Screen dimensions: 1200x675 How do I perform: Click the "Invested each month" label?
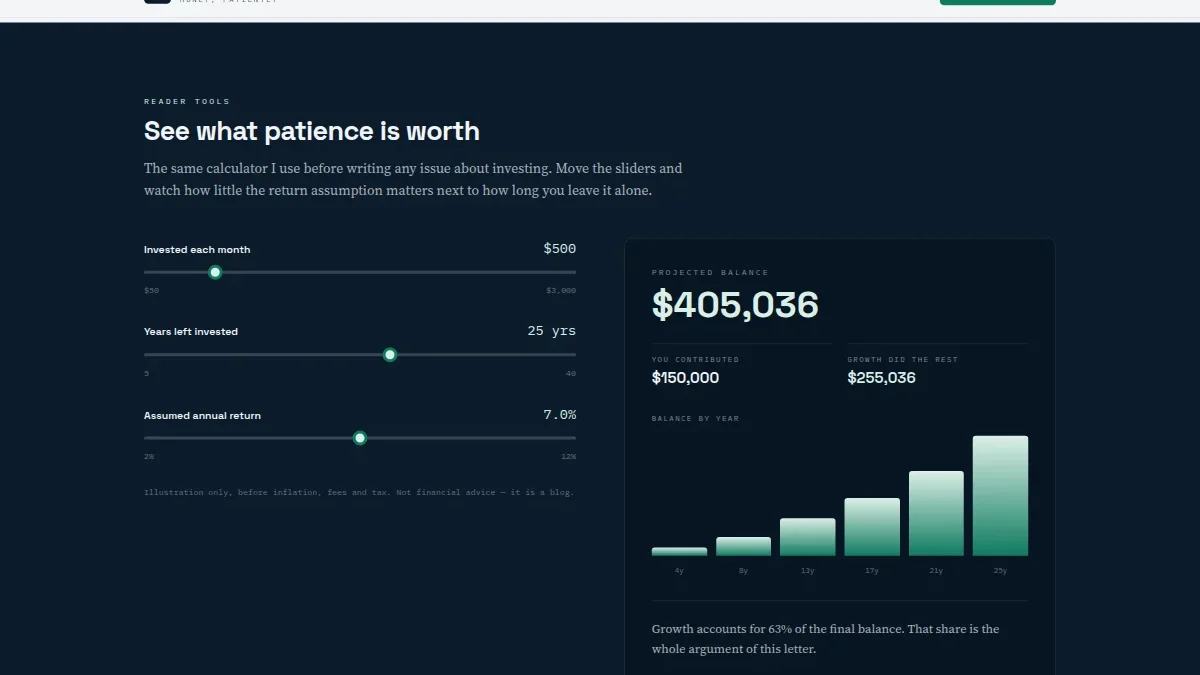click(x=197, y=250)
